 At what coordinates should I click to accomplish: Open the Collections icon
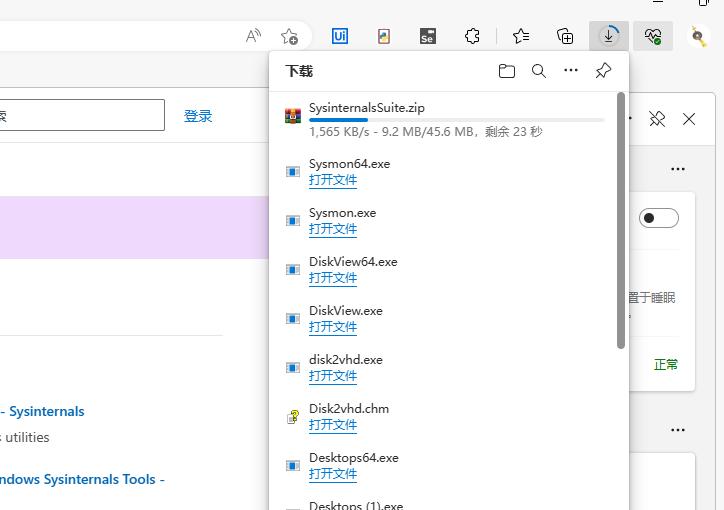point(565,36)
